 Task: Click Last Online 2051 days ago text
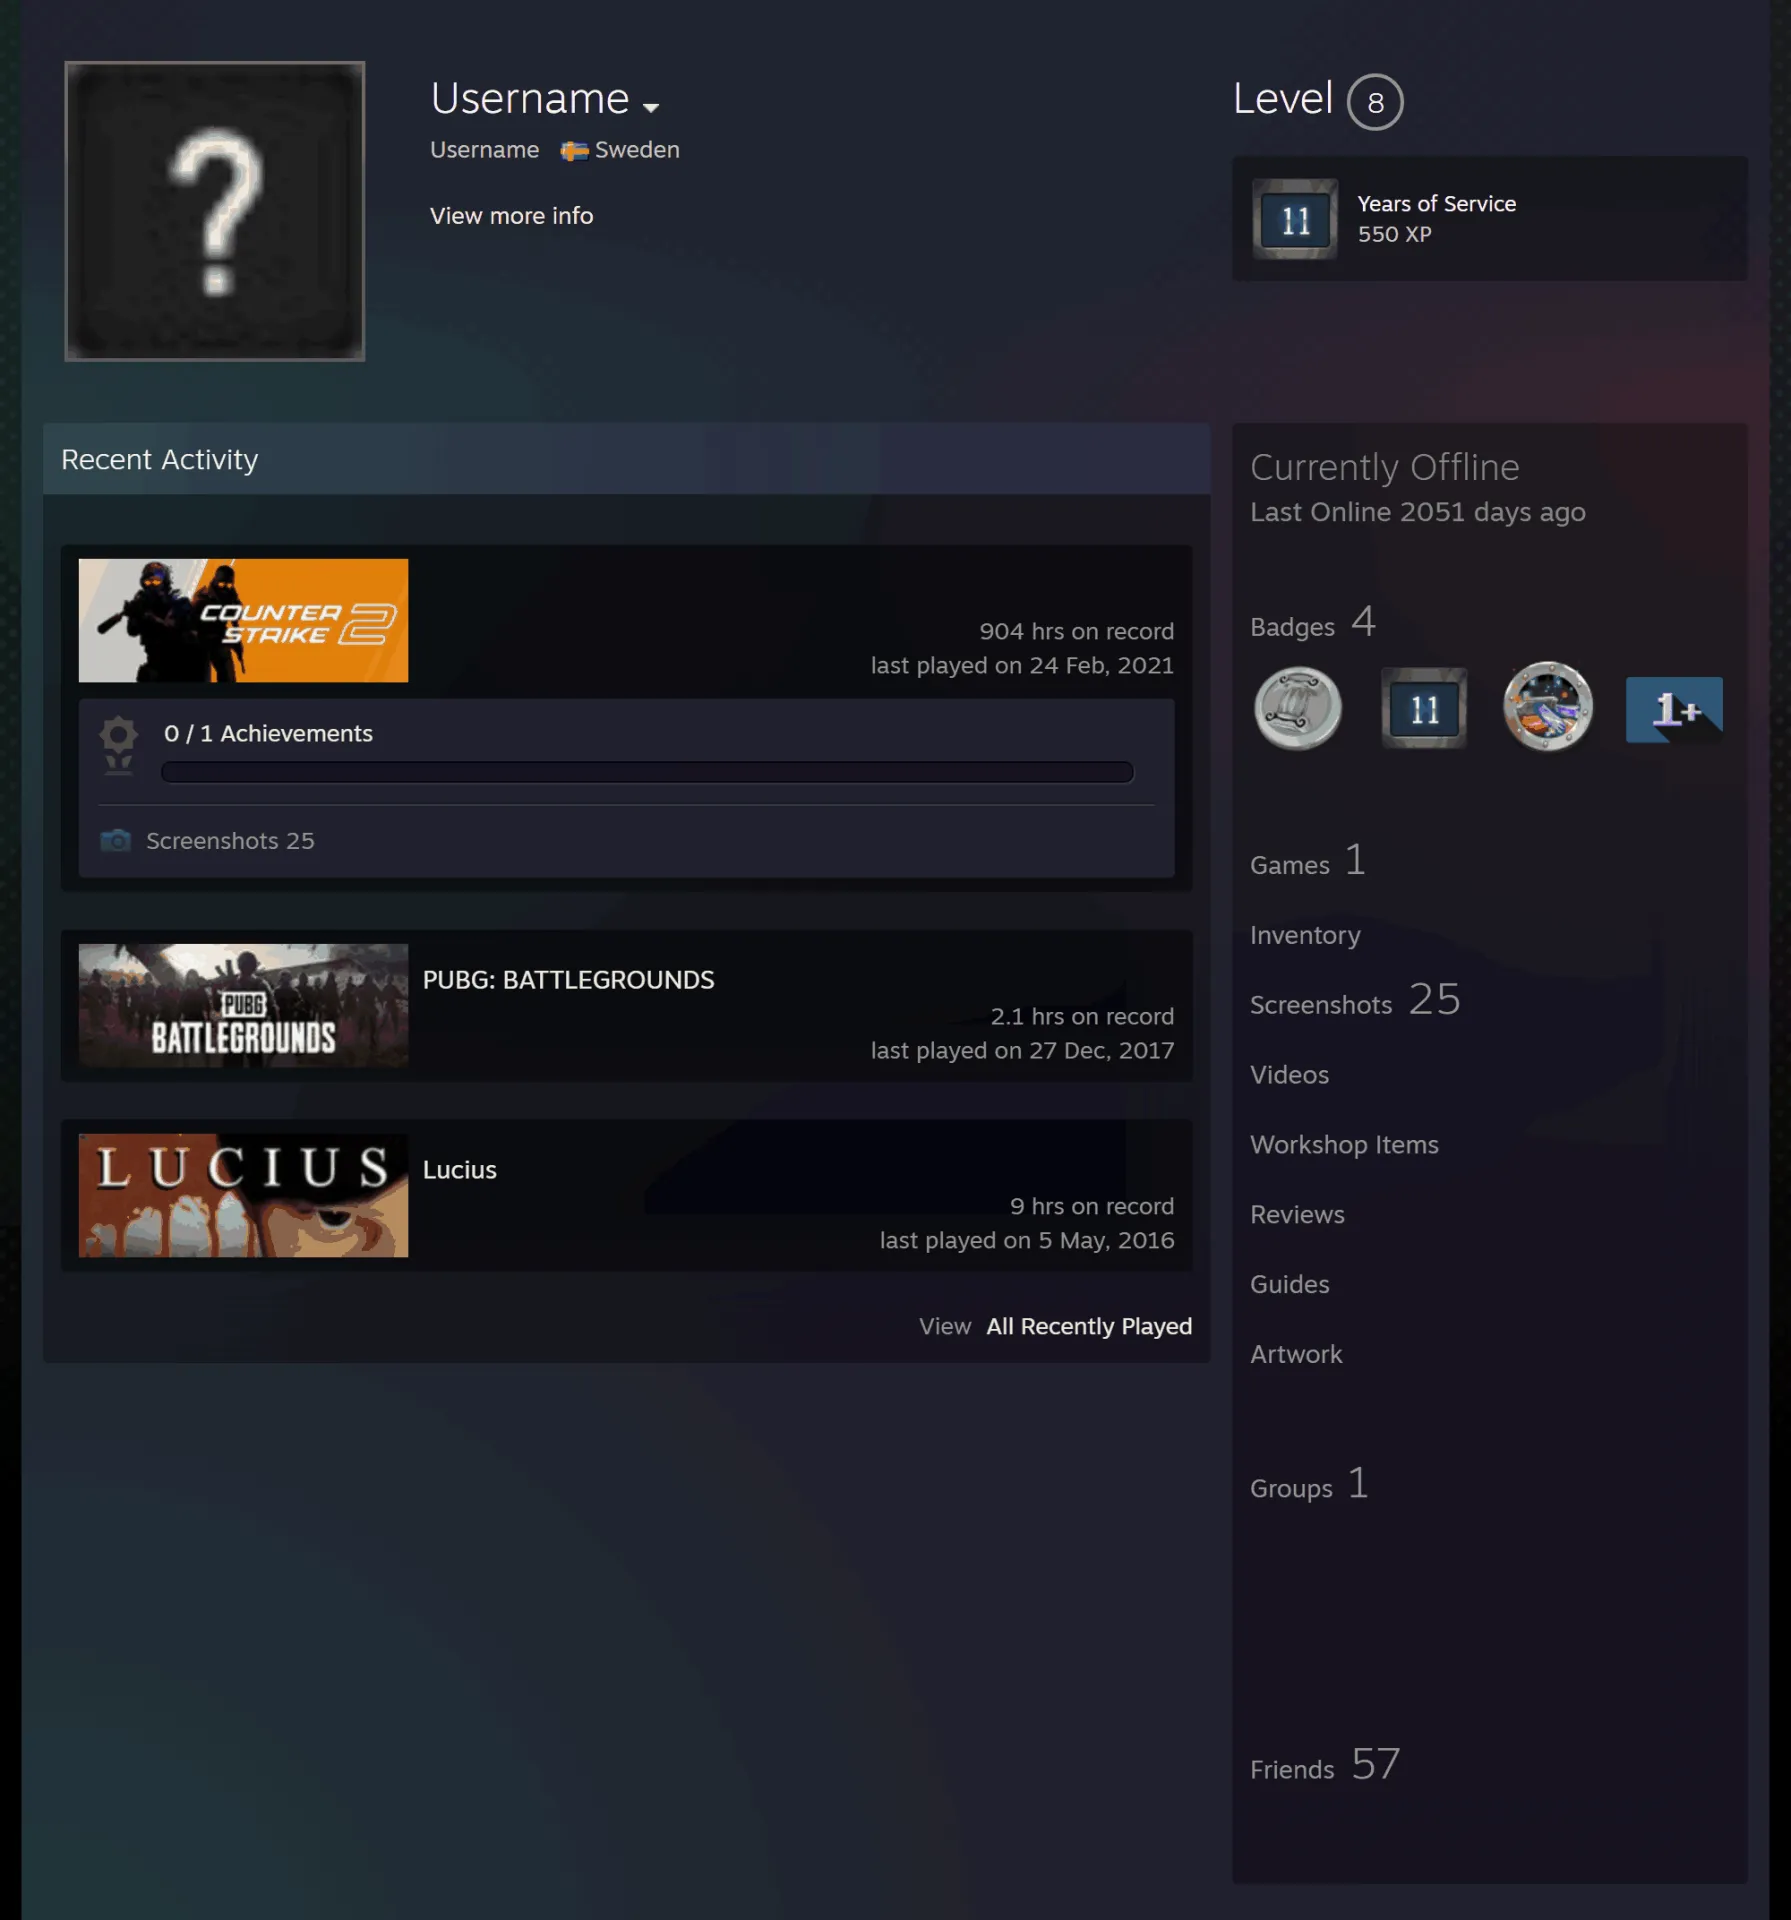1417,513
